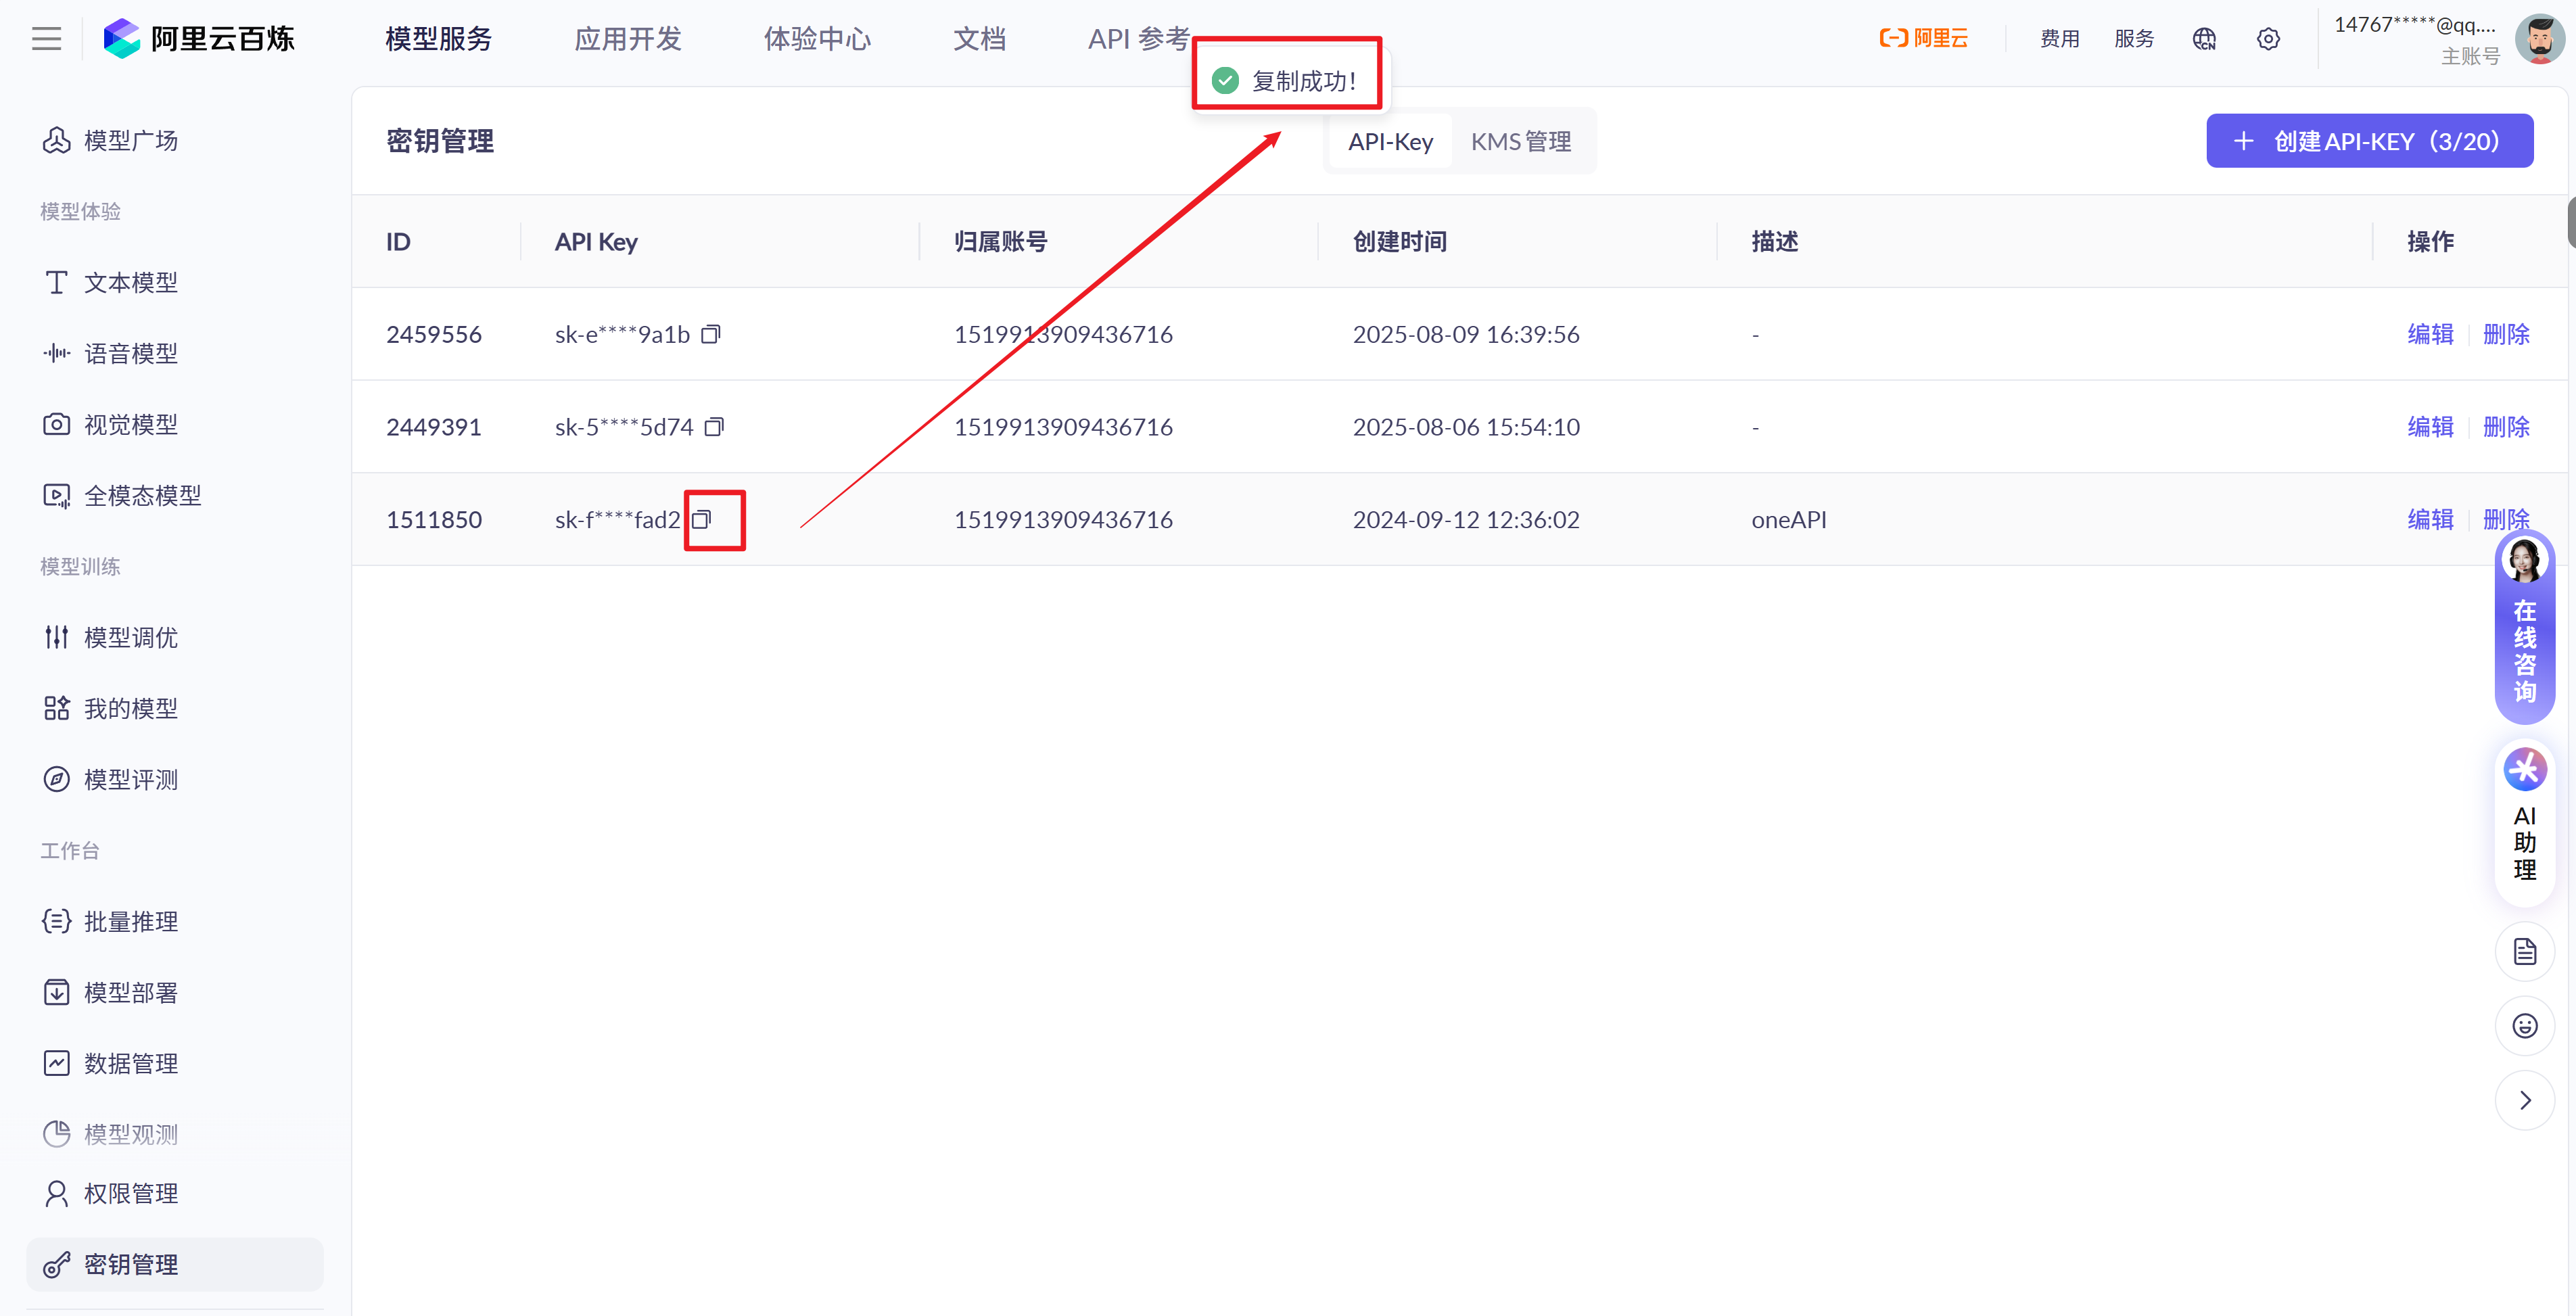Click 编辑 for key ID 2459556

(x=2430, y=334)
